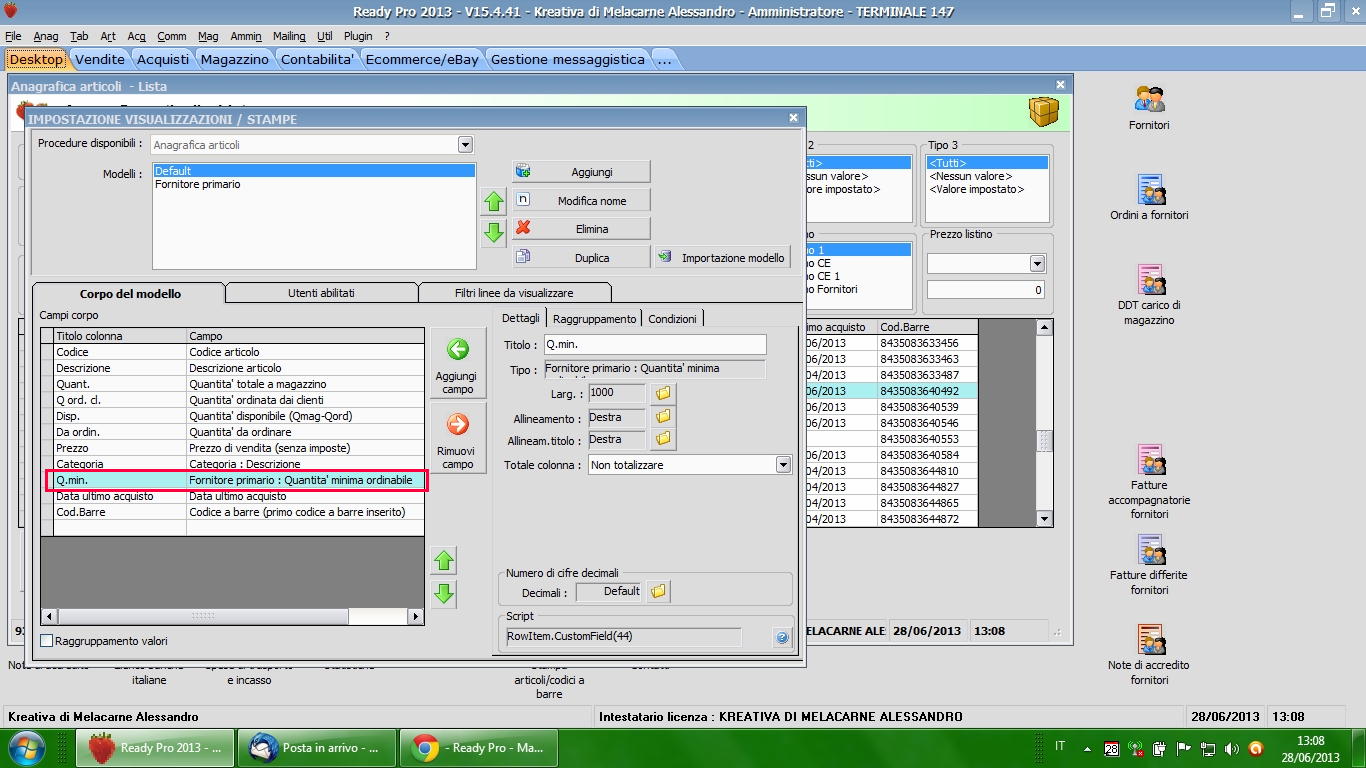The image size is (1366, 768).
Task: Click the package box icon in Anagrafica articoli
Action: (x=1044, y=112)
